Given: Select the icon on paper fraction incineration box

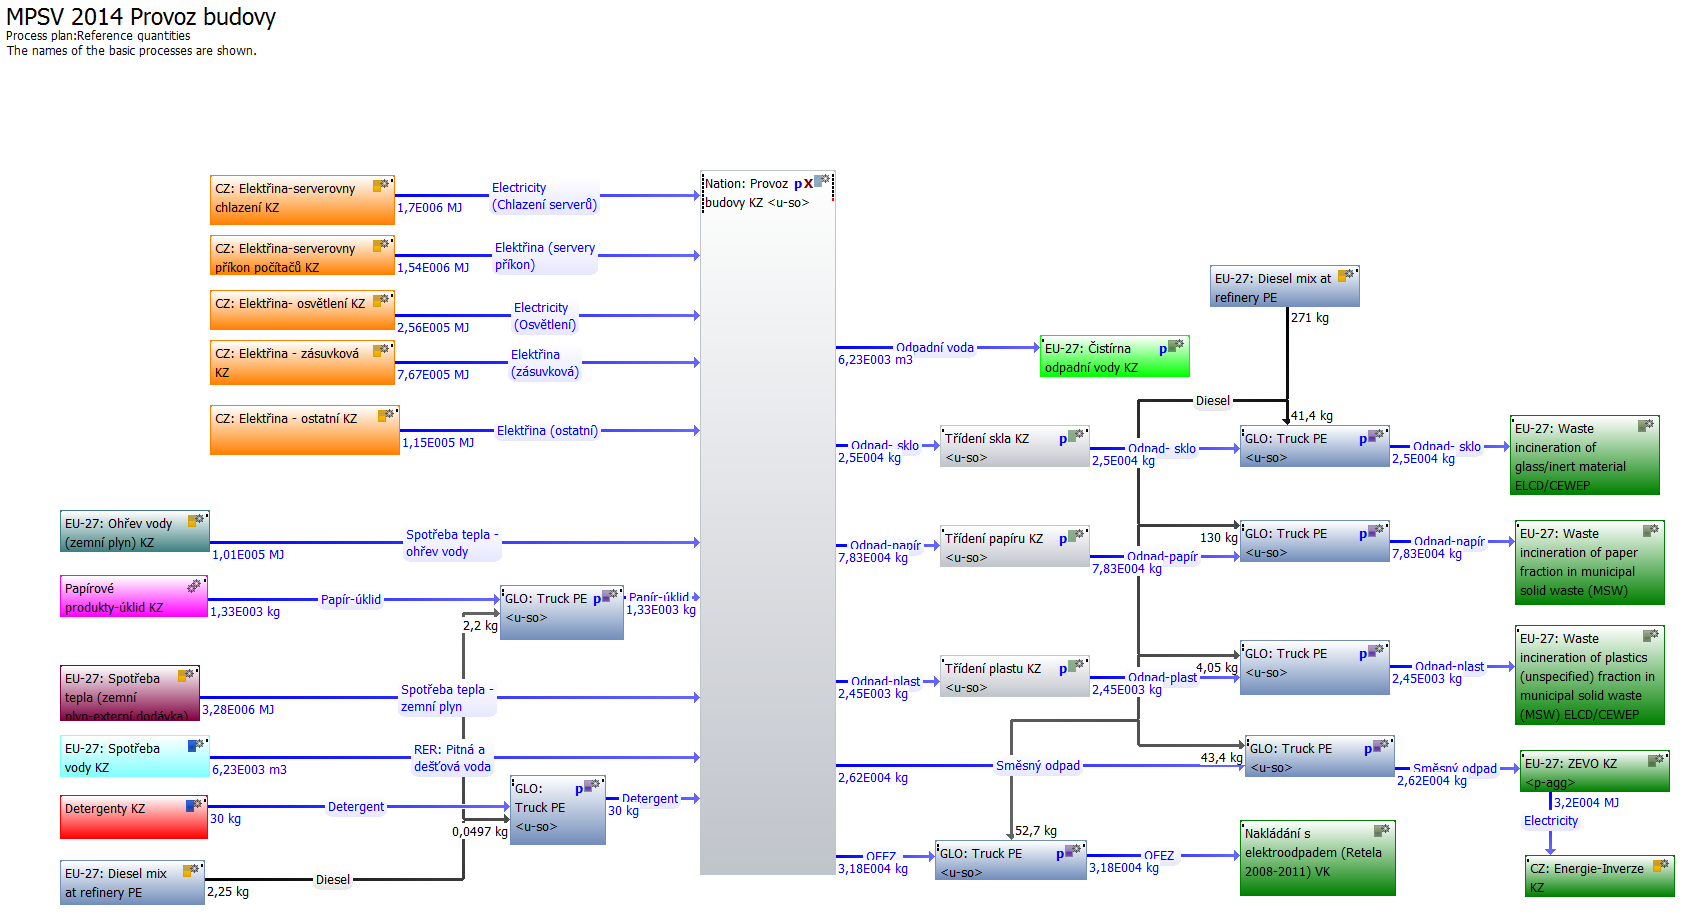Looking at the screenshot, I should pyautogui.click(x=1650, y=530).
